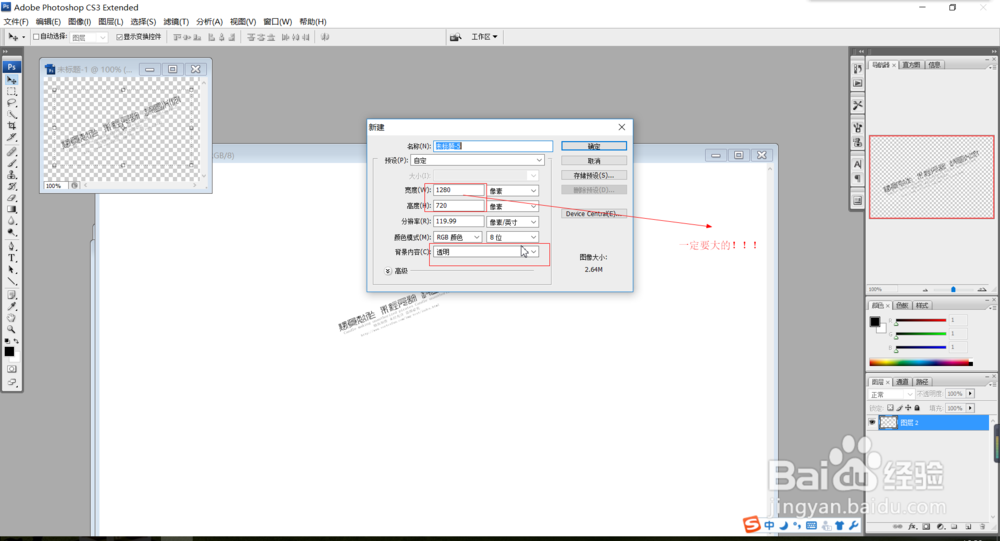Screen dimensions: 1000x541
Task: Toggle the auto-select checkbox
Action: 36,37
